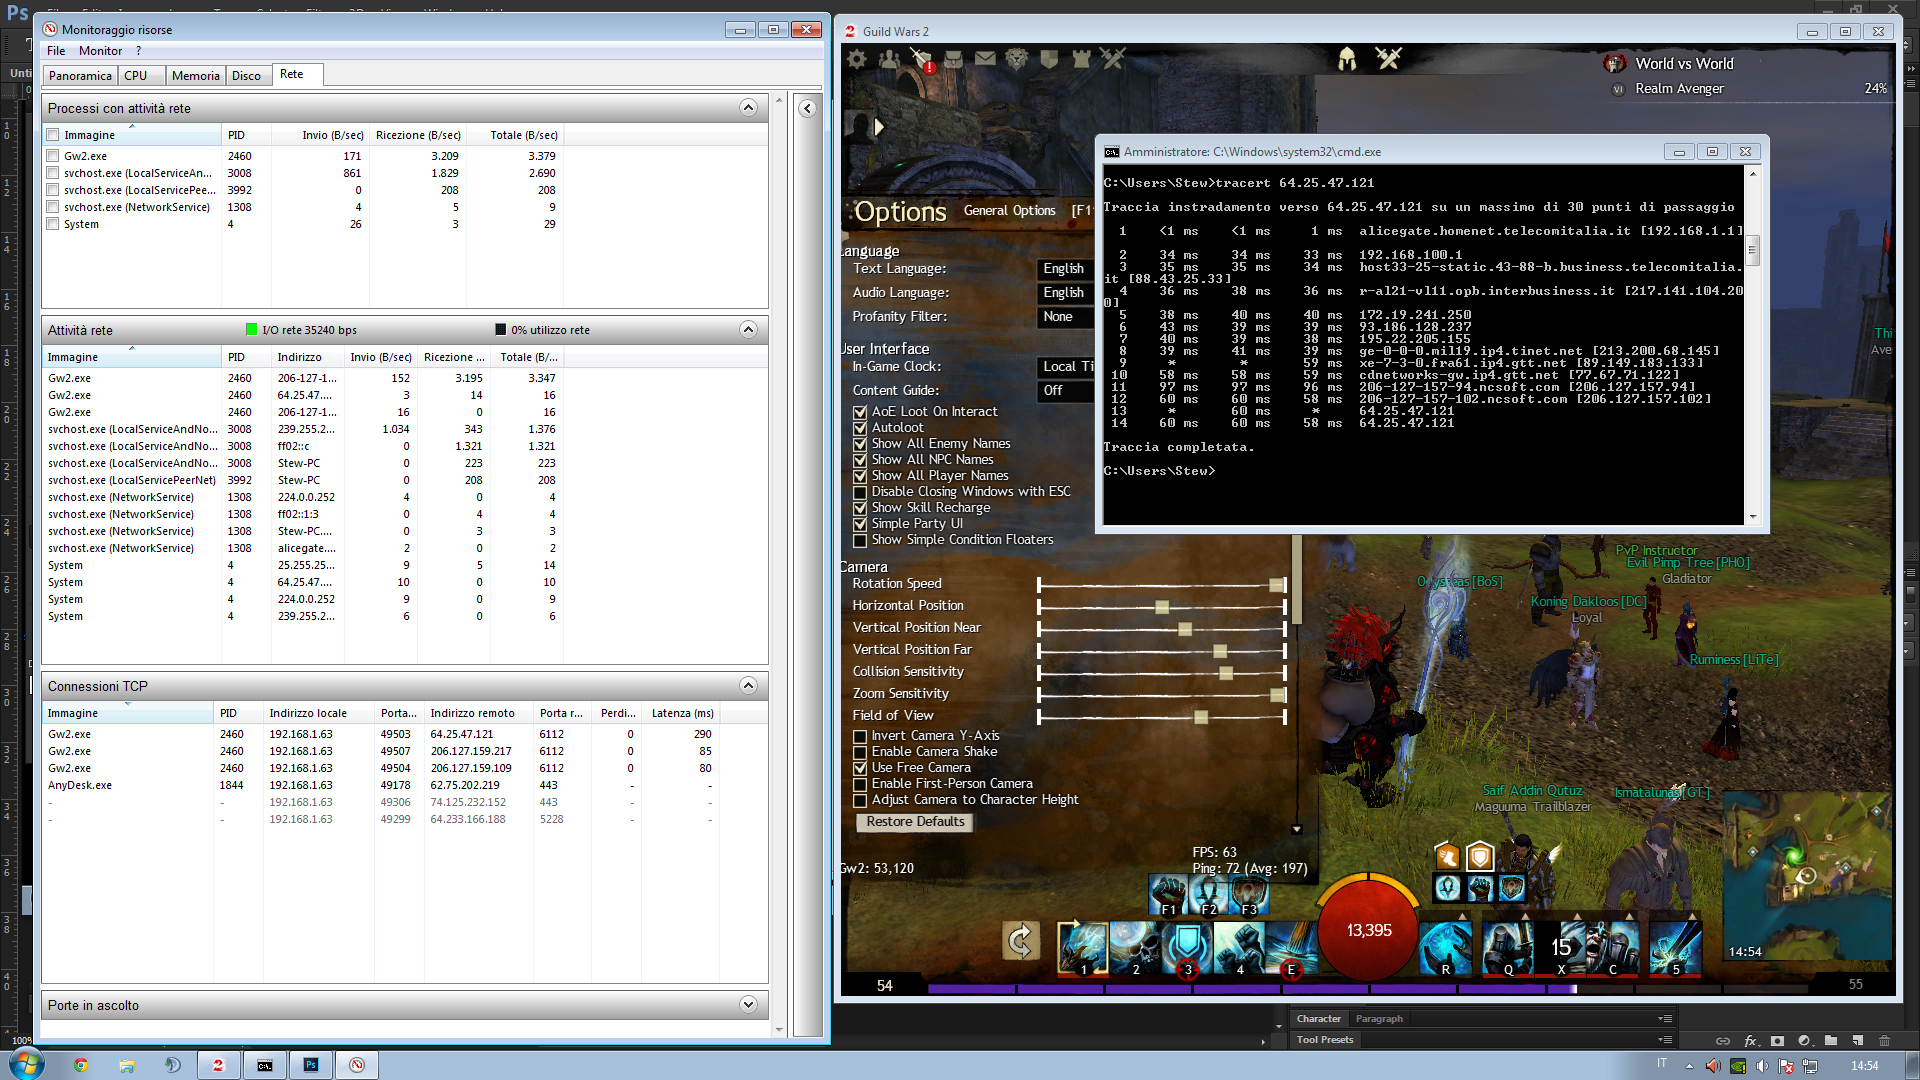Open General Options tab in Options panel
Image resolution: width=1920 pixels, height=1080 pixels.
coord(1009,211)
